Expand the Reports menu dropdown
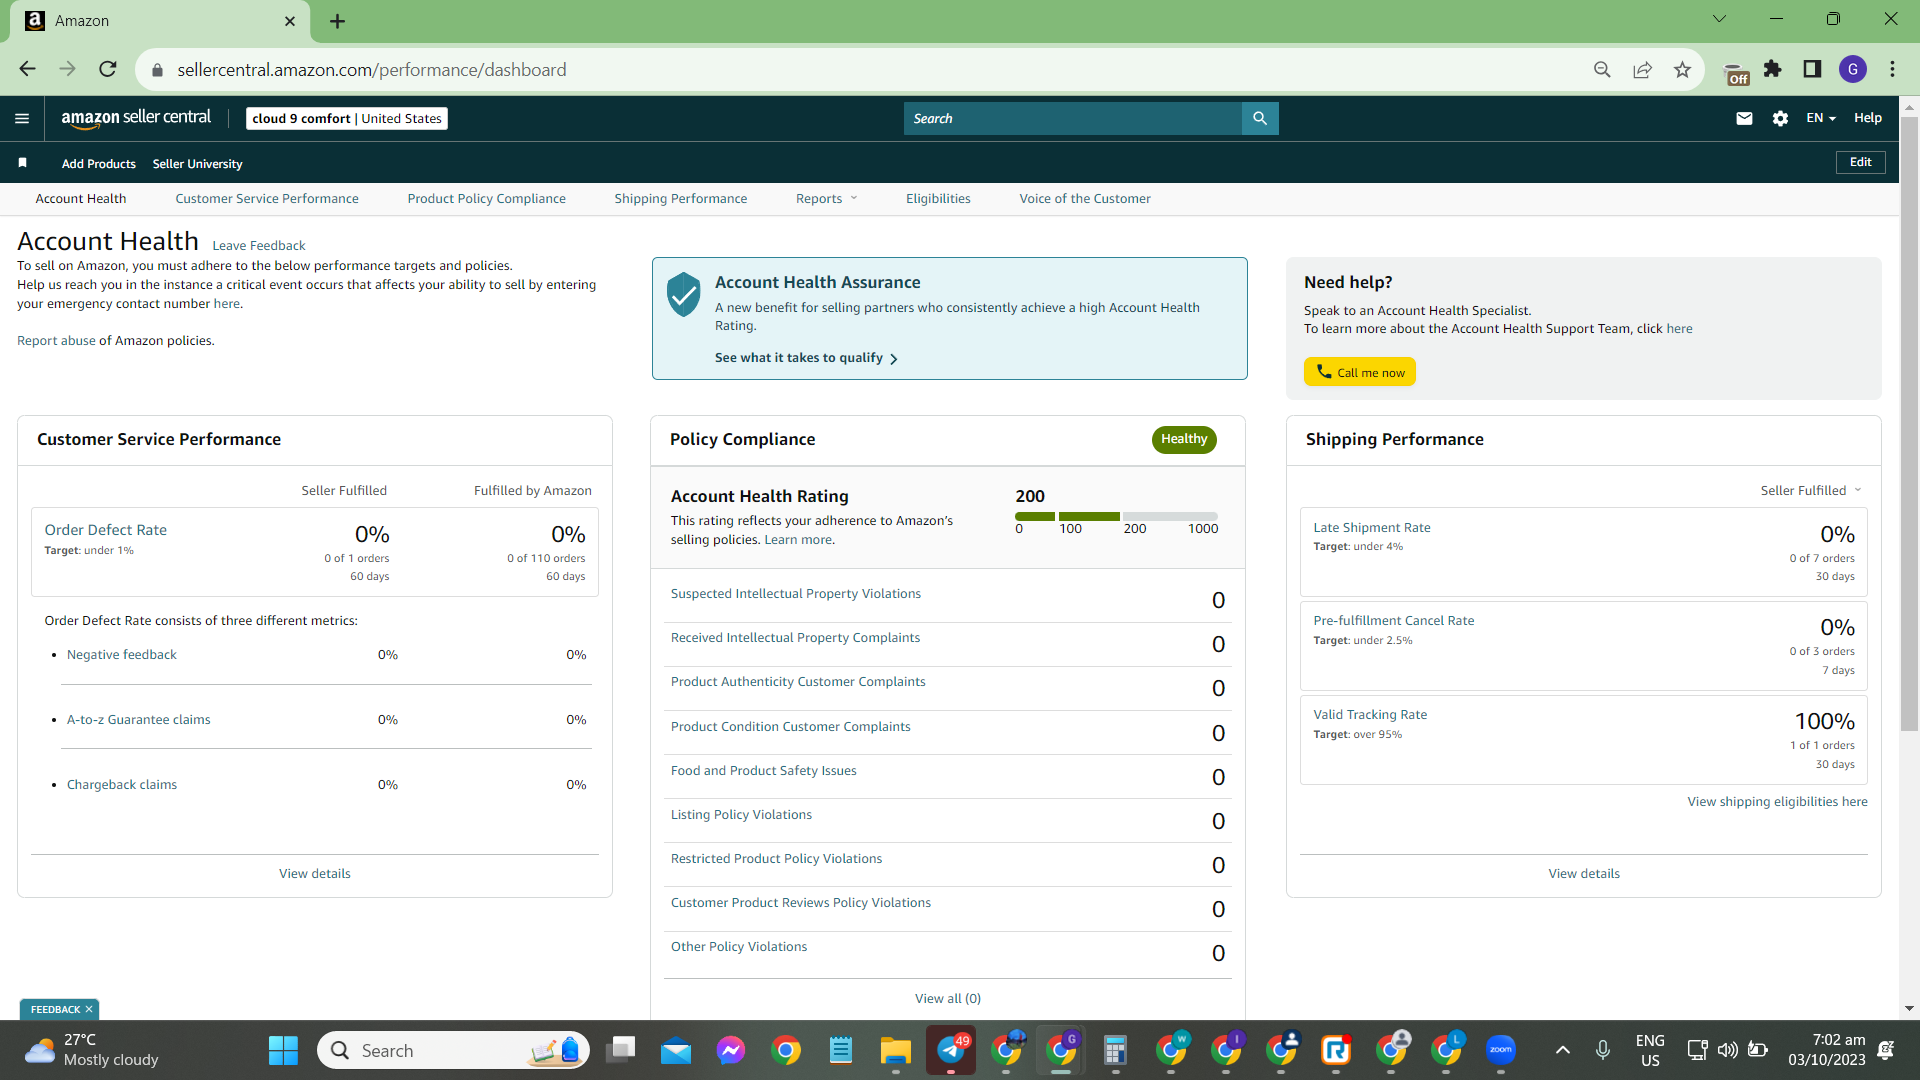 826,199
